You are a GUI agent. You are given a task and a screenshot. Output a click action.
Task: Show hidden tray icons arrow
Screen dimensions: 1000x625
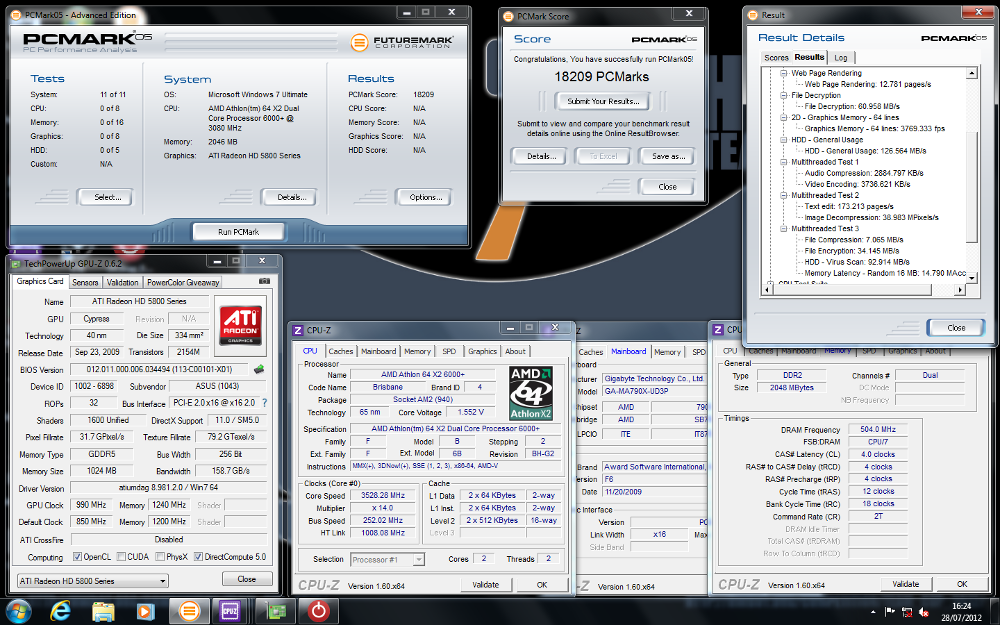pos(873,612)
